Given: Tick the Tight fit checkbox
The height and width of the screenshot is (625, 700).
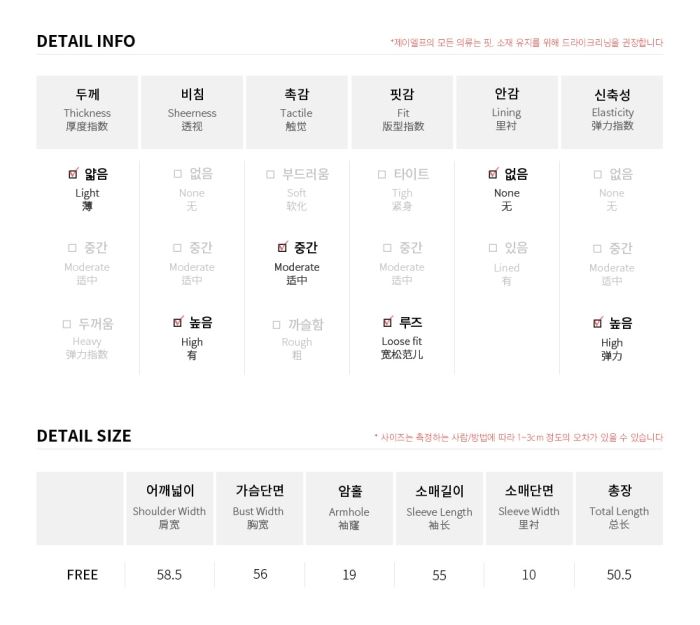Looking at the screenshot, I should click(x=382, y=174).
